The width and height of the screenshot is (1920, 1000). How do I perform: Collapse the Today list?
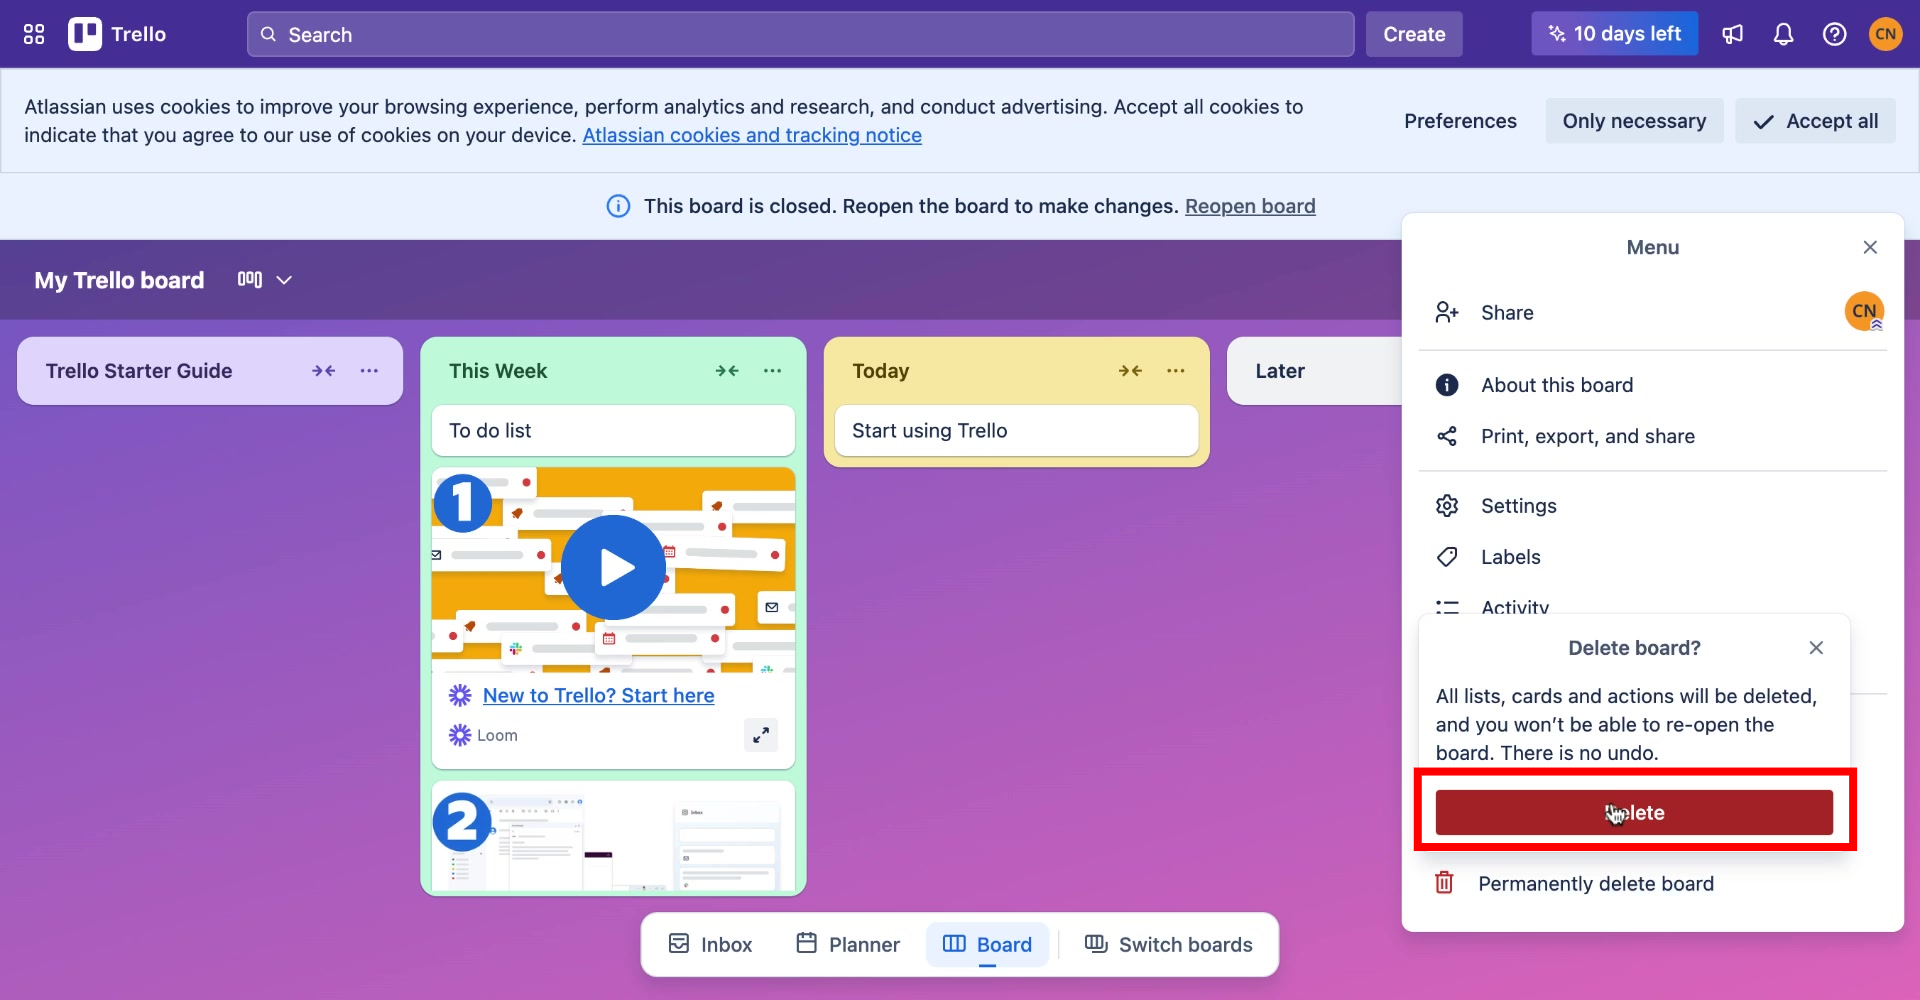(x=1131, y=370)
